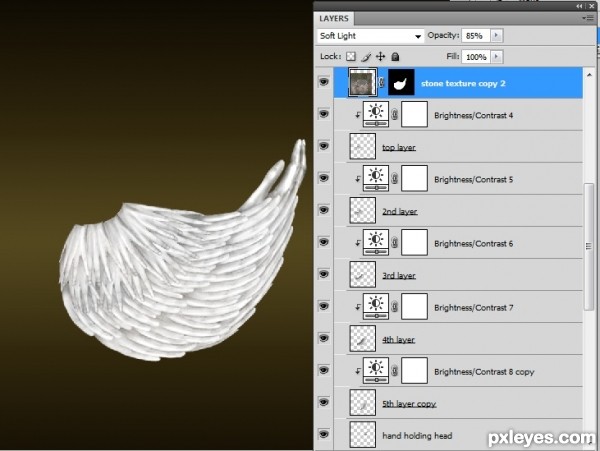
Task: Open the Layers panel options menu icon
Action: point(588,18)
